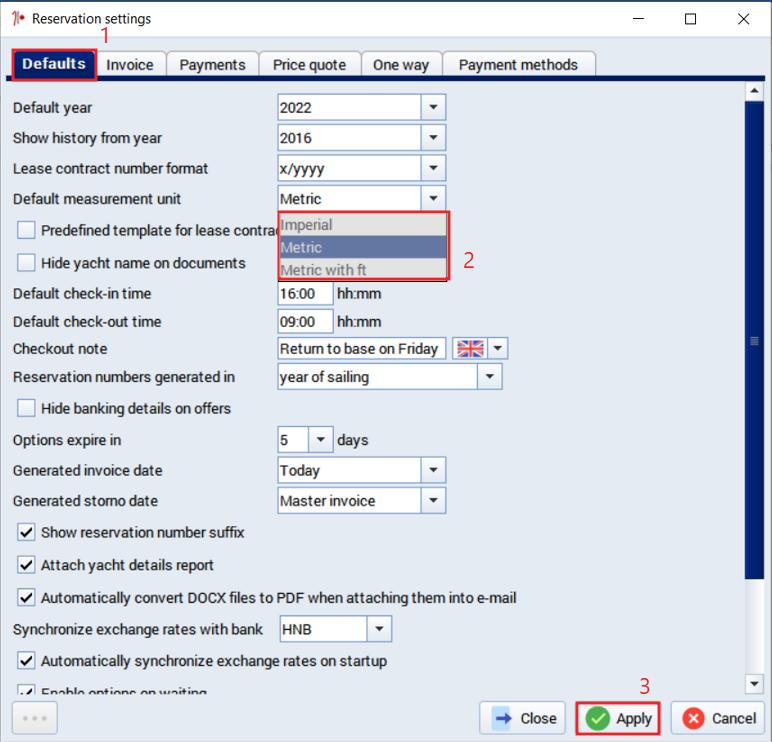The width and height of the screenshot is (772, 742).
Task: Click the red X Cancel icon
Action: coord(693,719)
